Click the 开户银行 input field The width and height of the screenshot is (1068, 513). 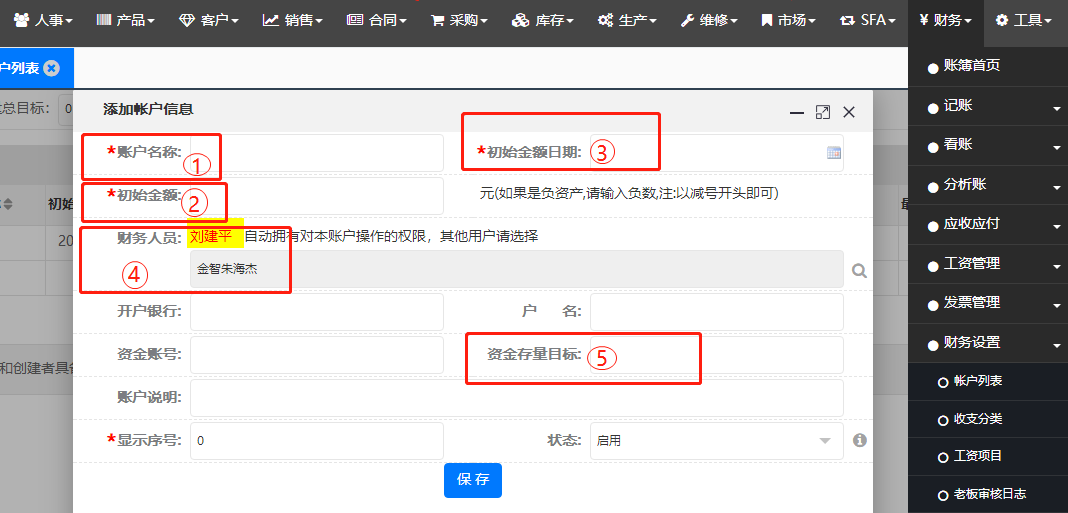[317, 312]
